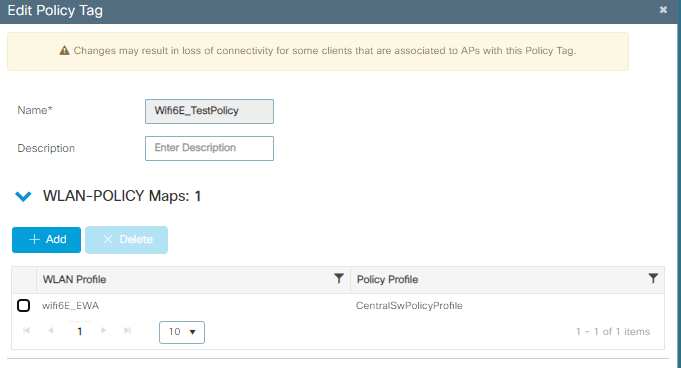Screen dimensions: 681x368
Task: Open the Policy Profile column filter
Action: 653,278
